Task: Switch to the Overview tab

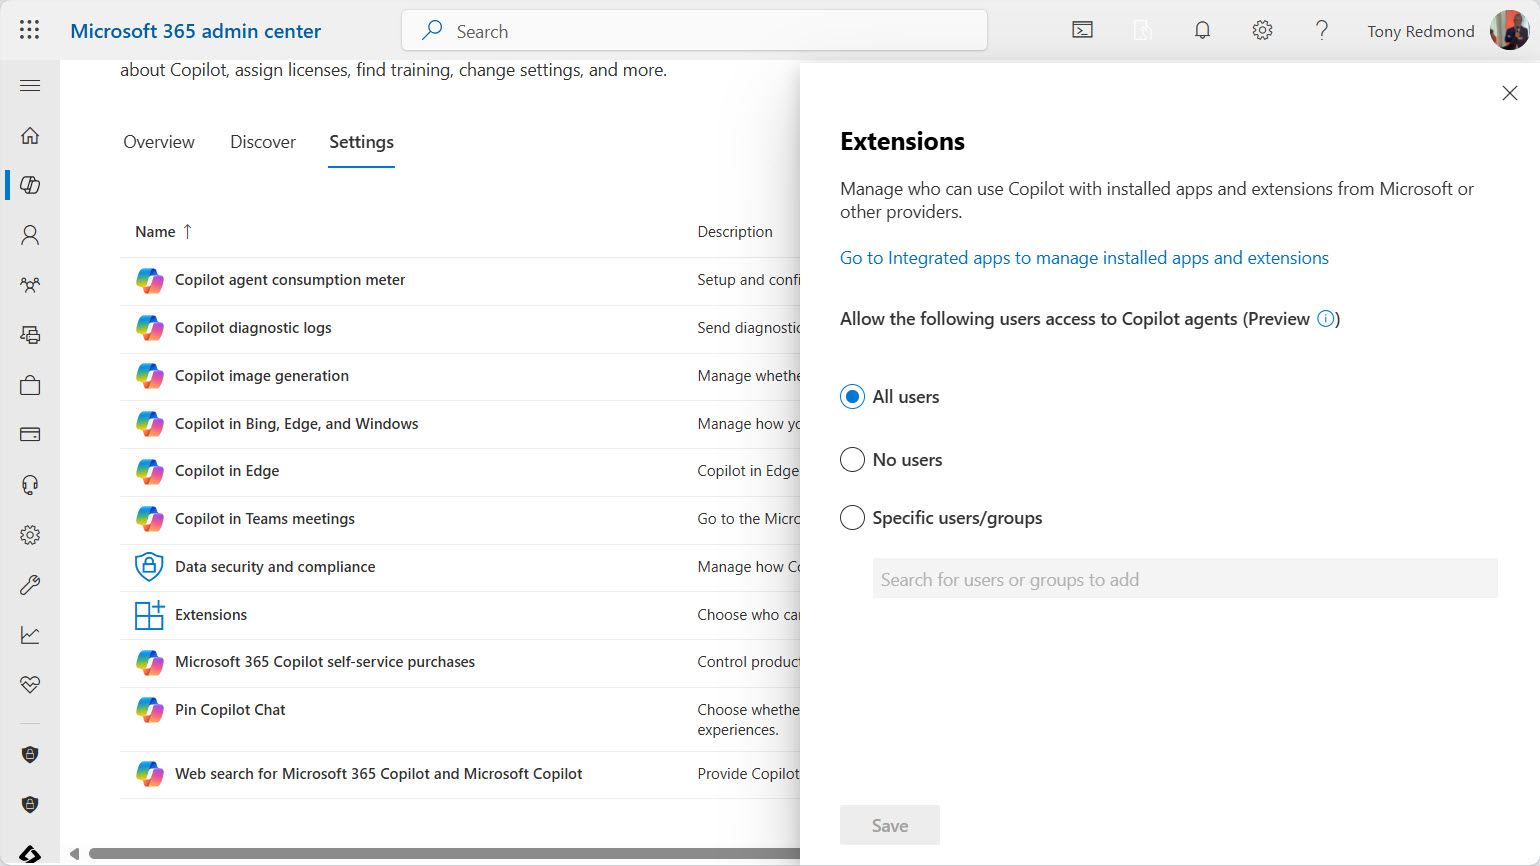Action: (159, 142)
